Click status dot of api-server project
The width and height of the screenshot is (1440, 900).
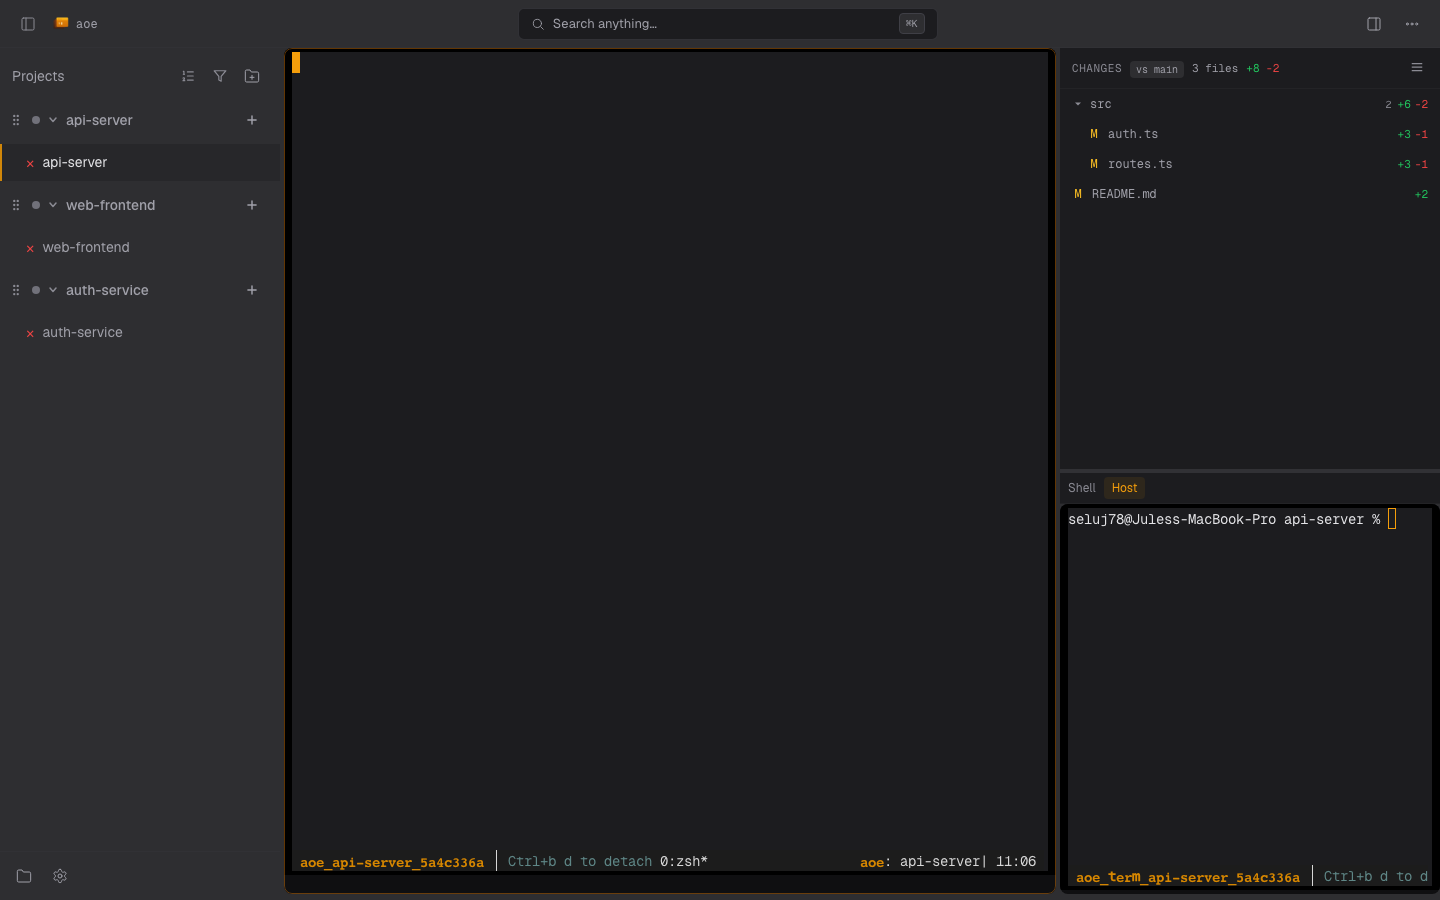coord(36,120)
